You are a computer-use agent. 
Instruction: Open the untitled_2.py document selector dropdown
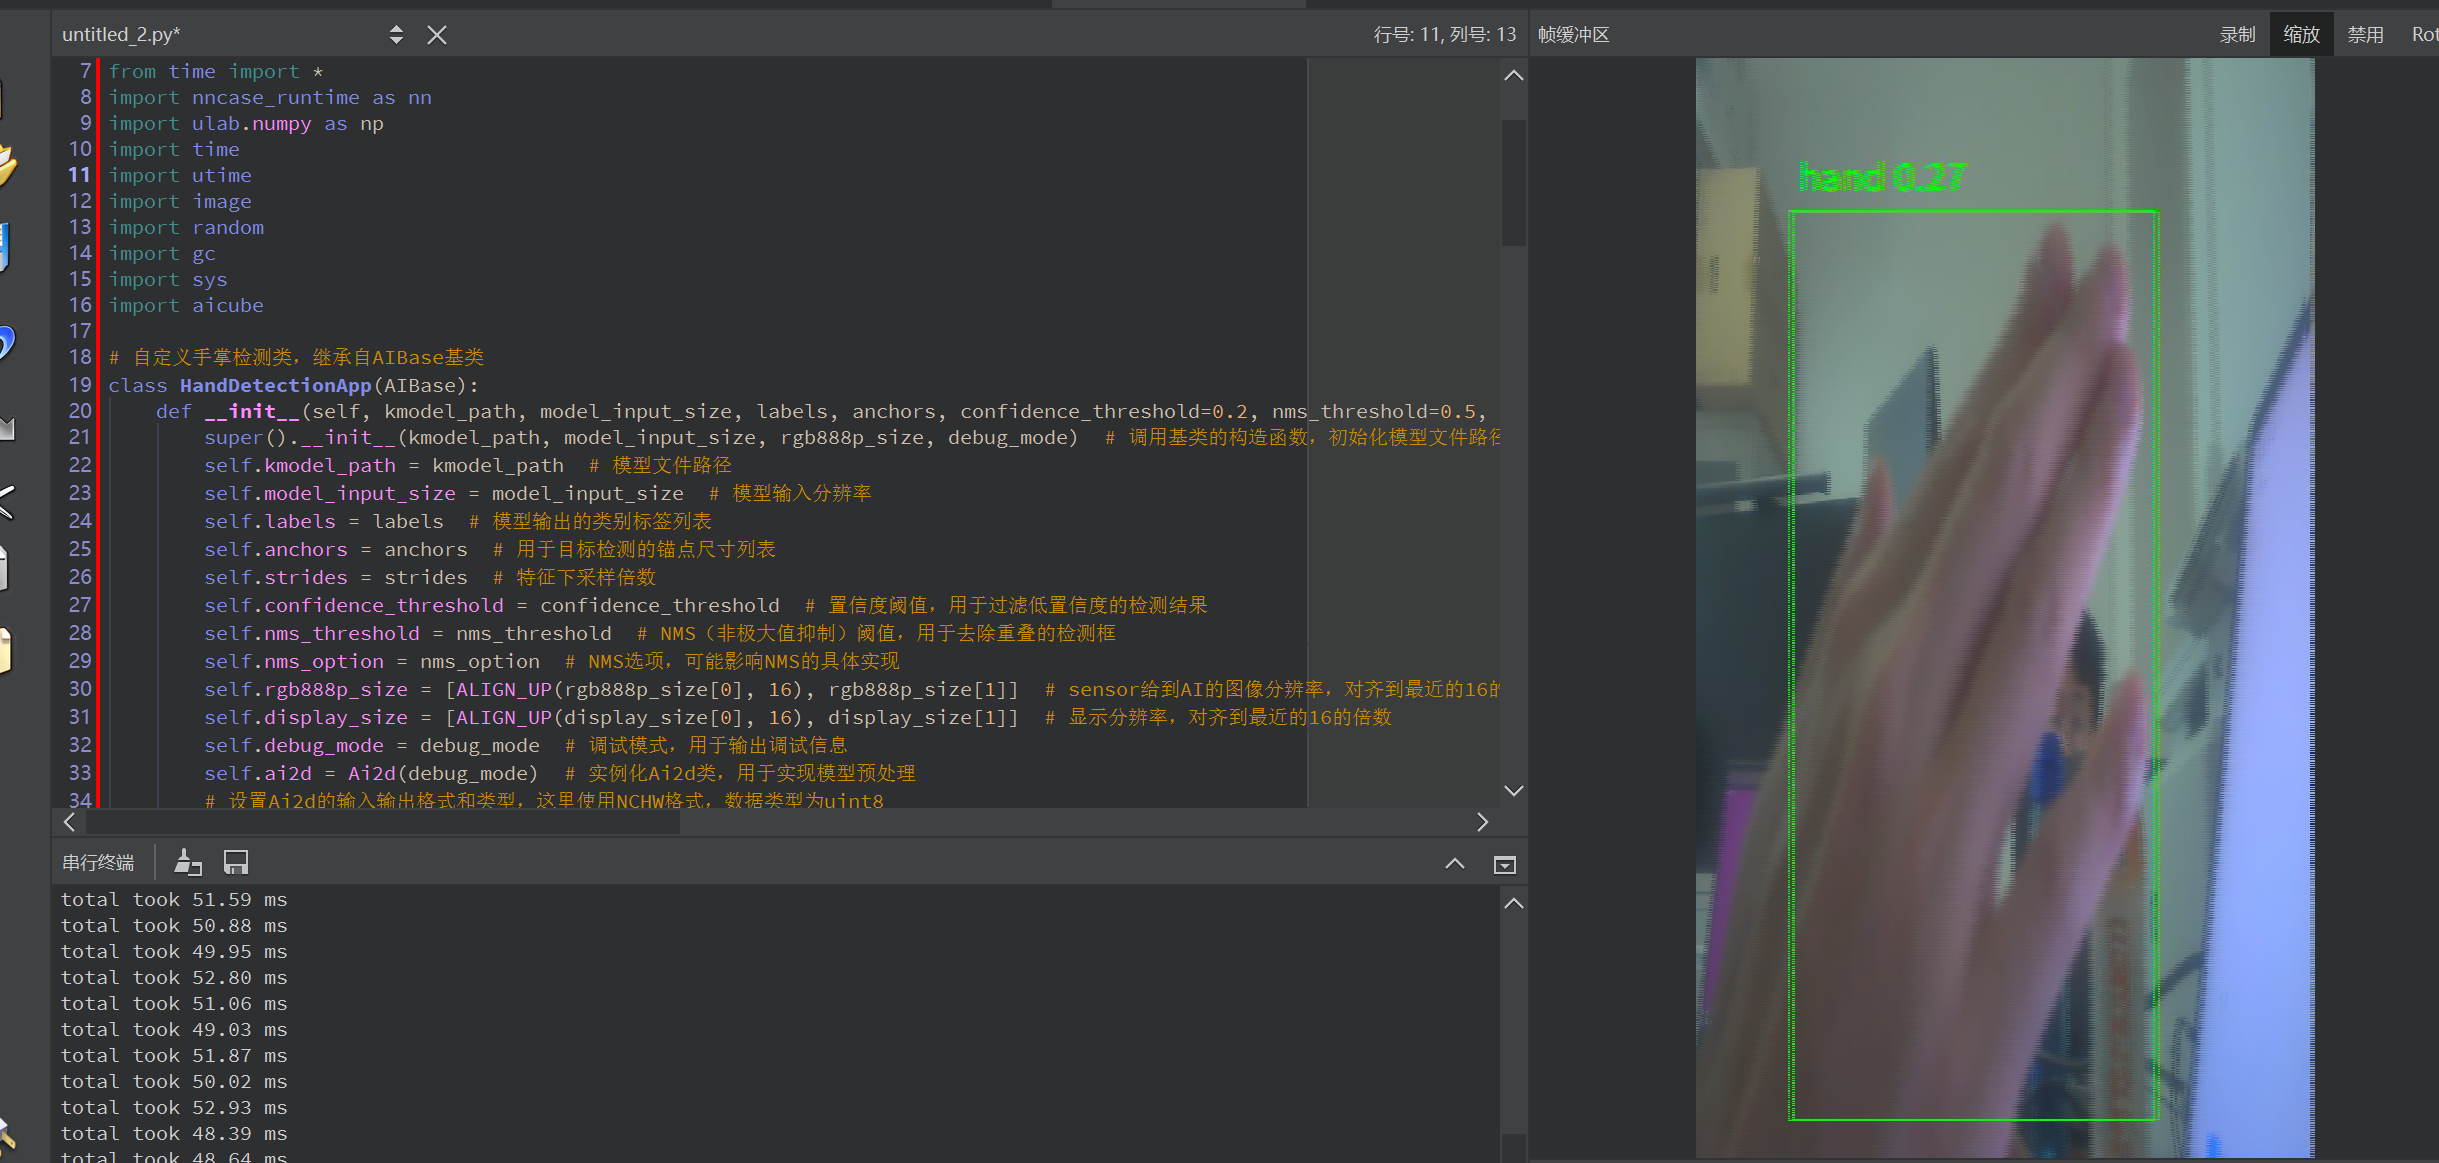396,35
